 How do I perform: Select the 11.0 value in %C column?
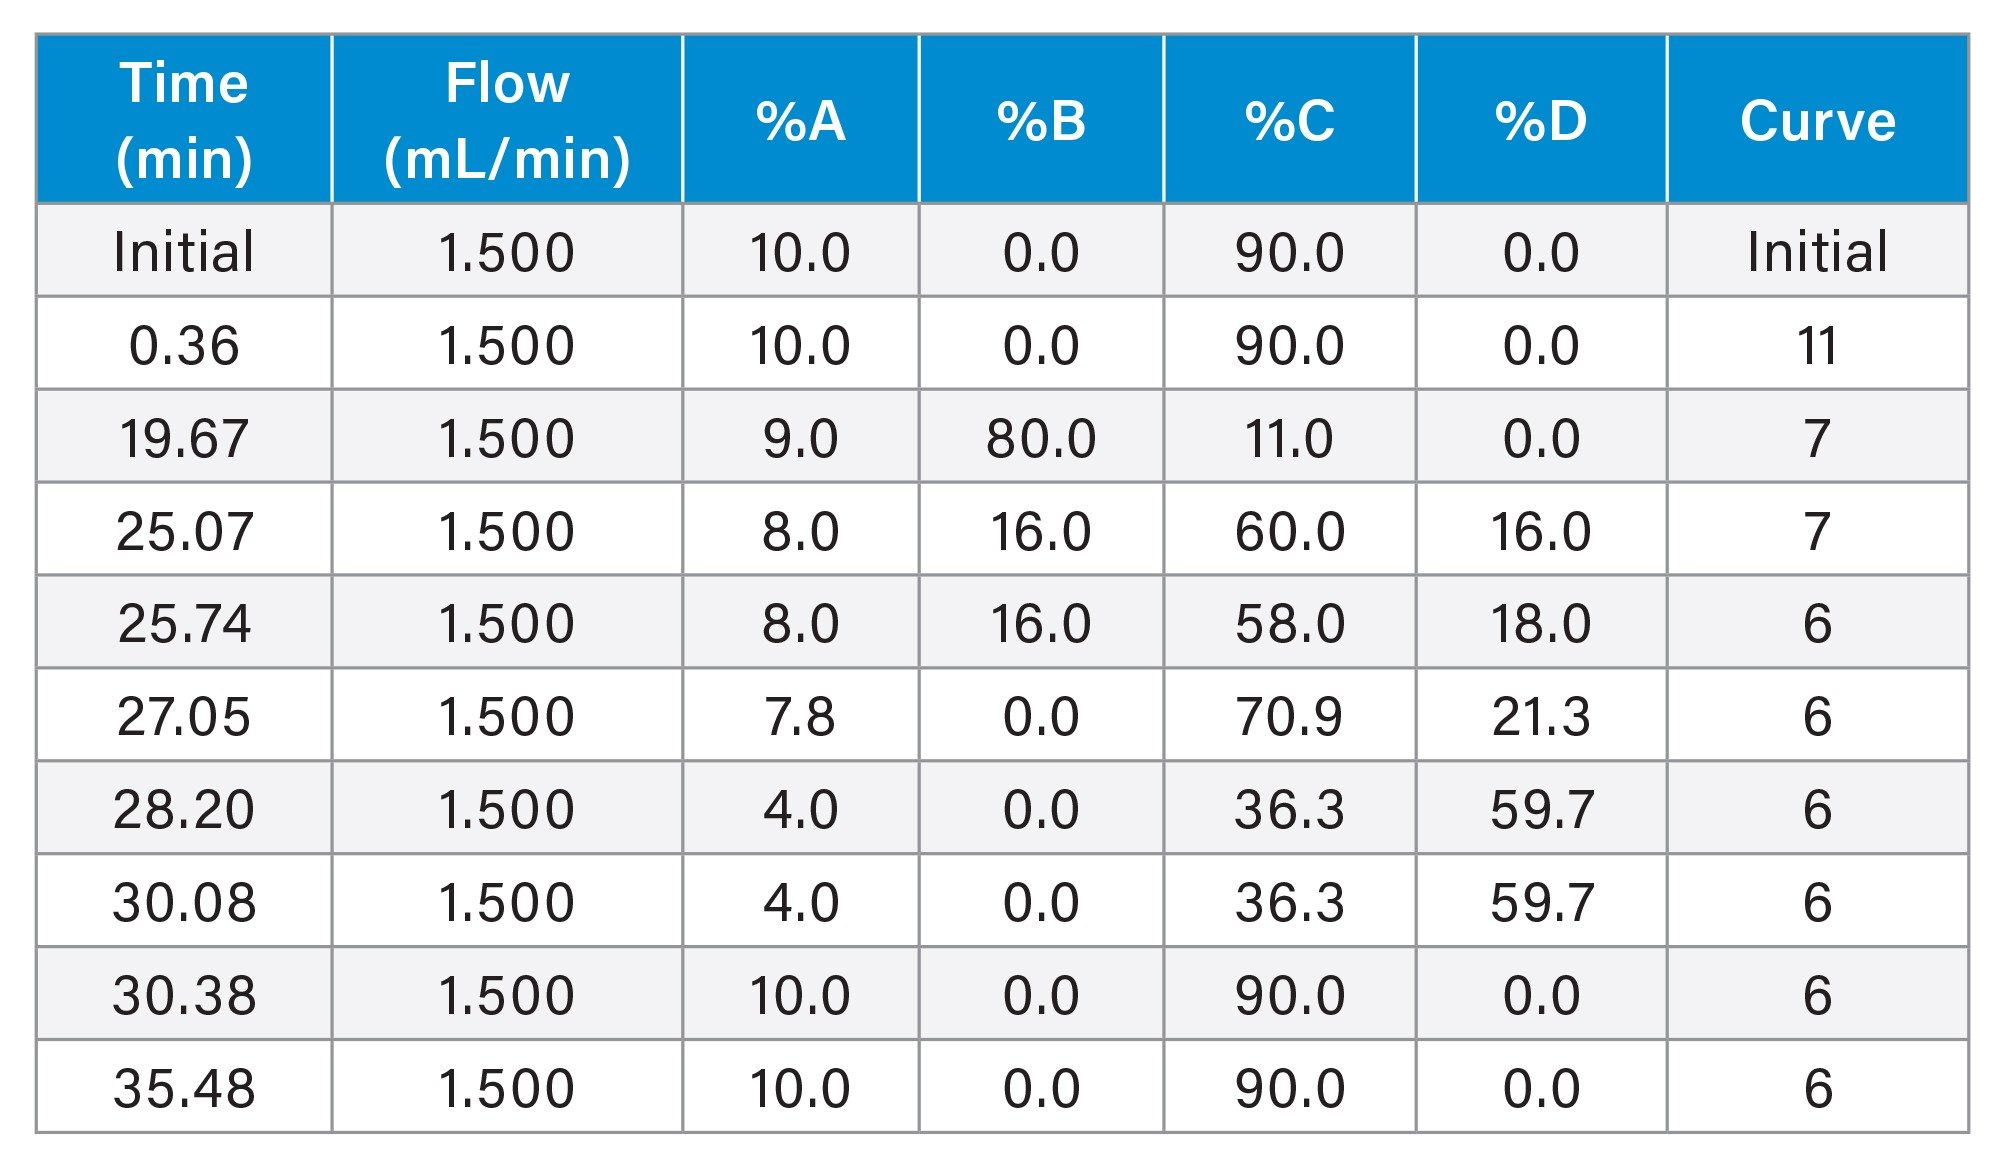(x=1289, y=439)
